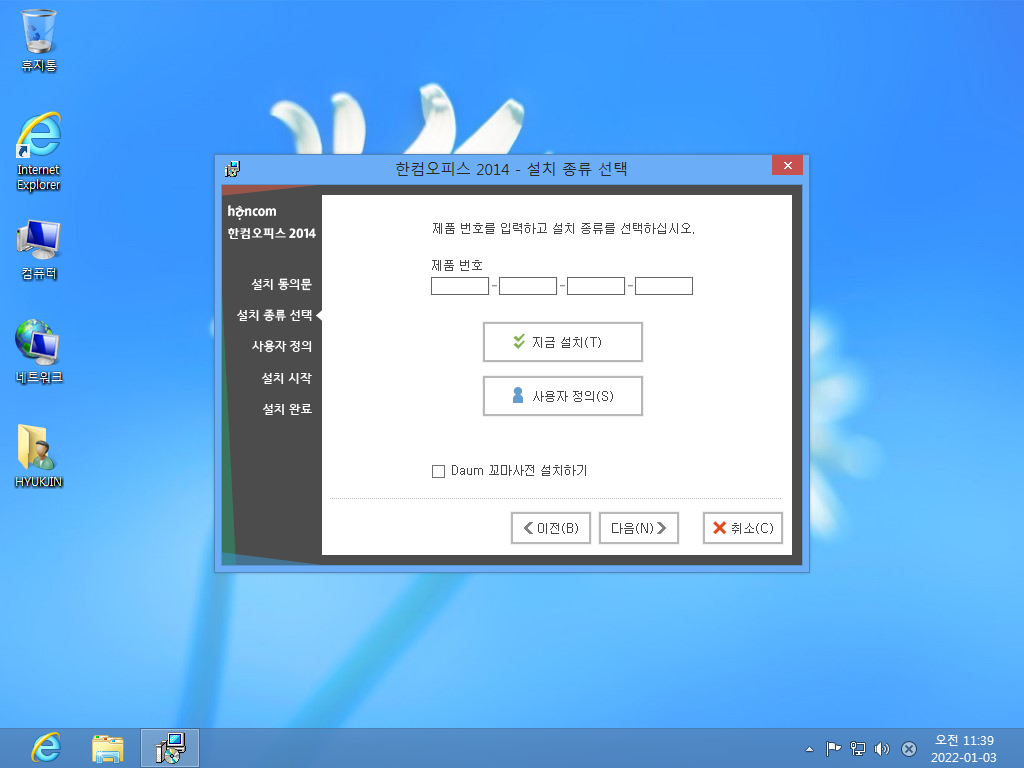
Task: Close the 한컴오피스 2014 installer window
Action: (x=787, y=165)
